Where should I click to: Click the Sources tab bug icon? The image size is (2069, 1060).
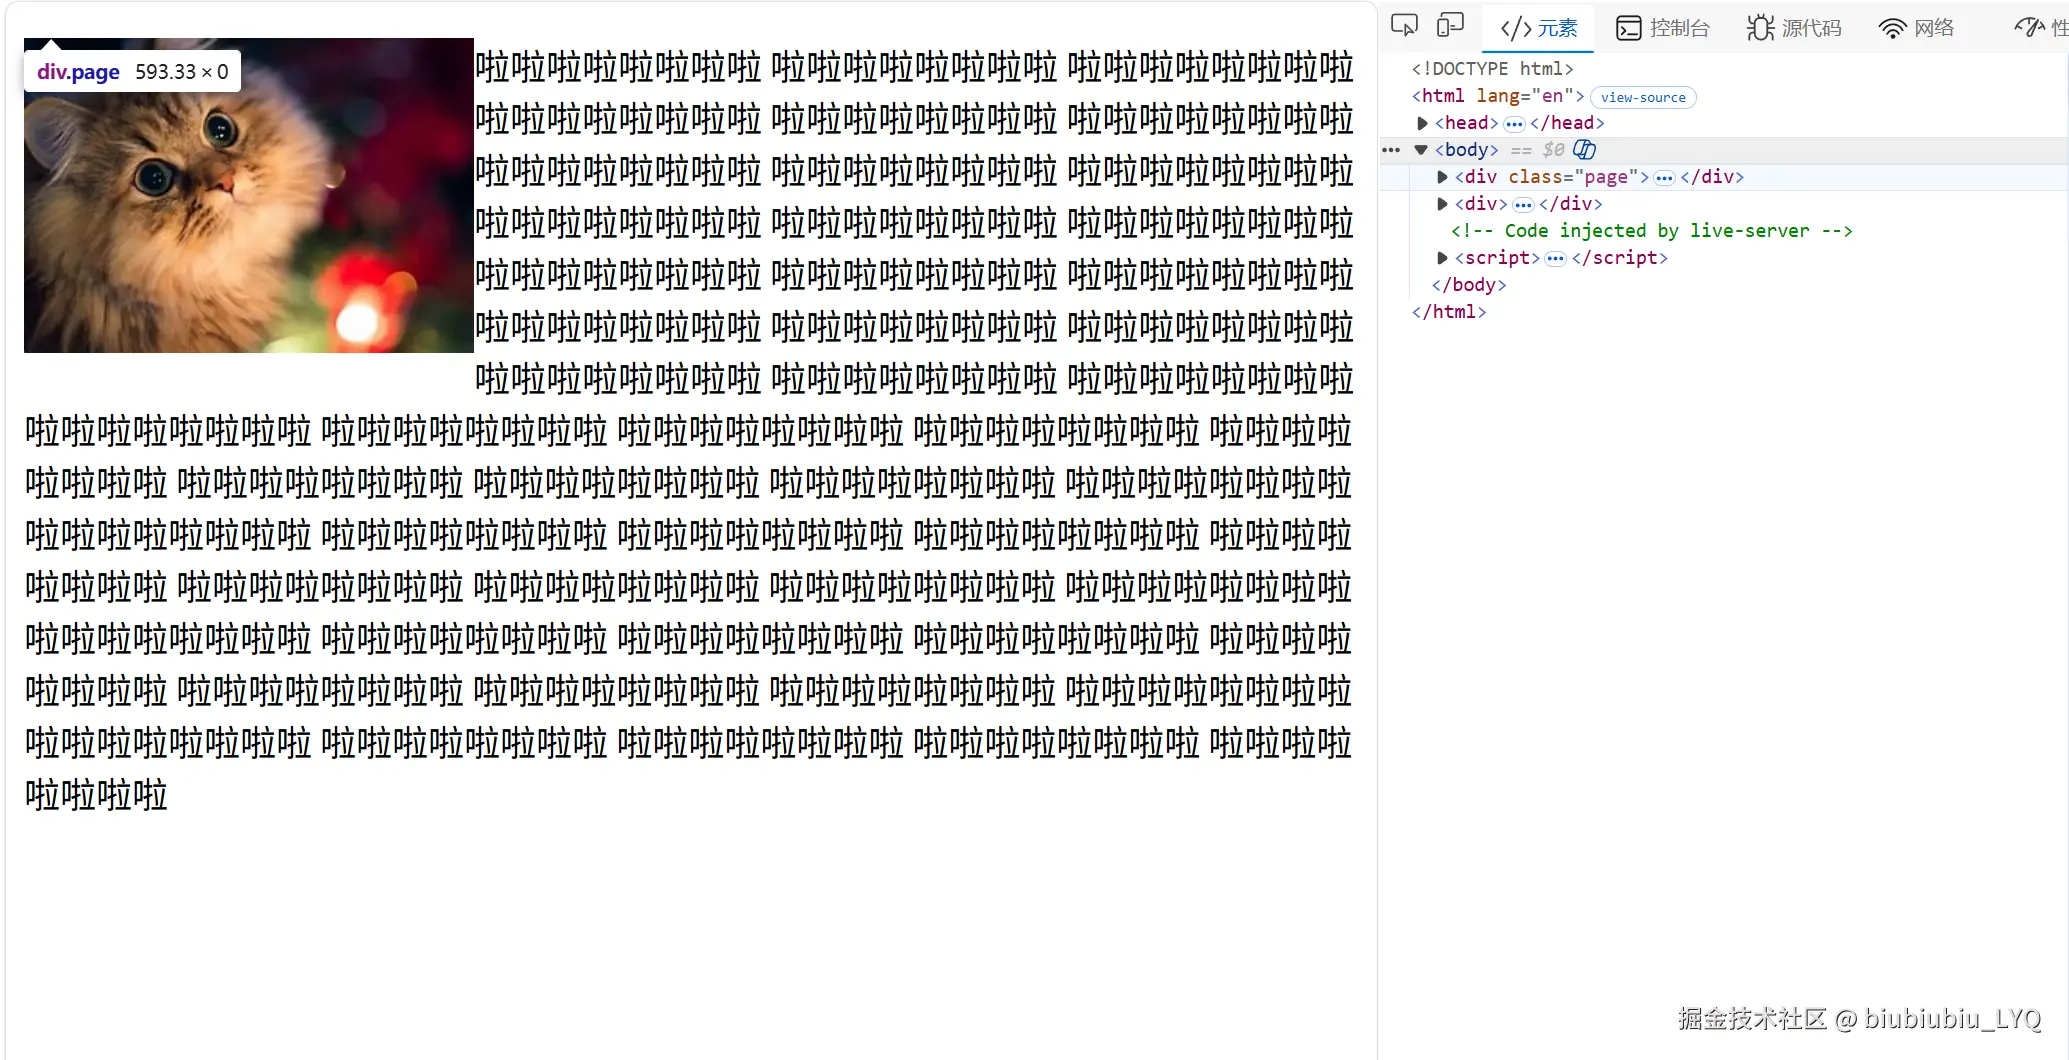[1760, 28]
